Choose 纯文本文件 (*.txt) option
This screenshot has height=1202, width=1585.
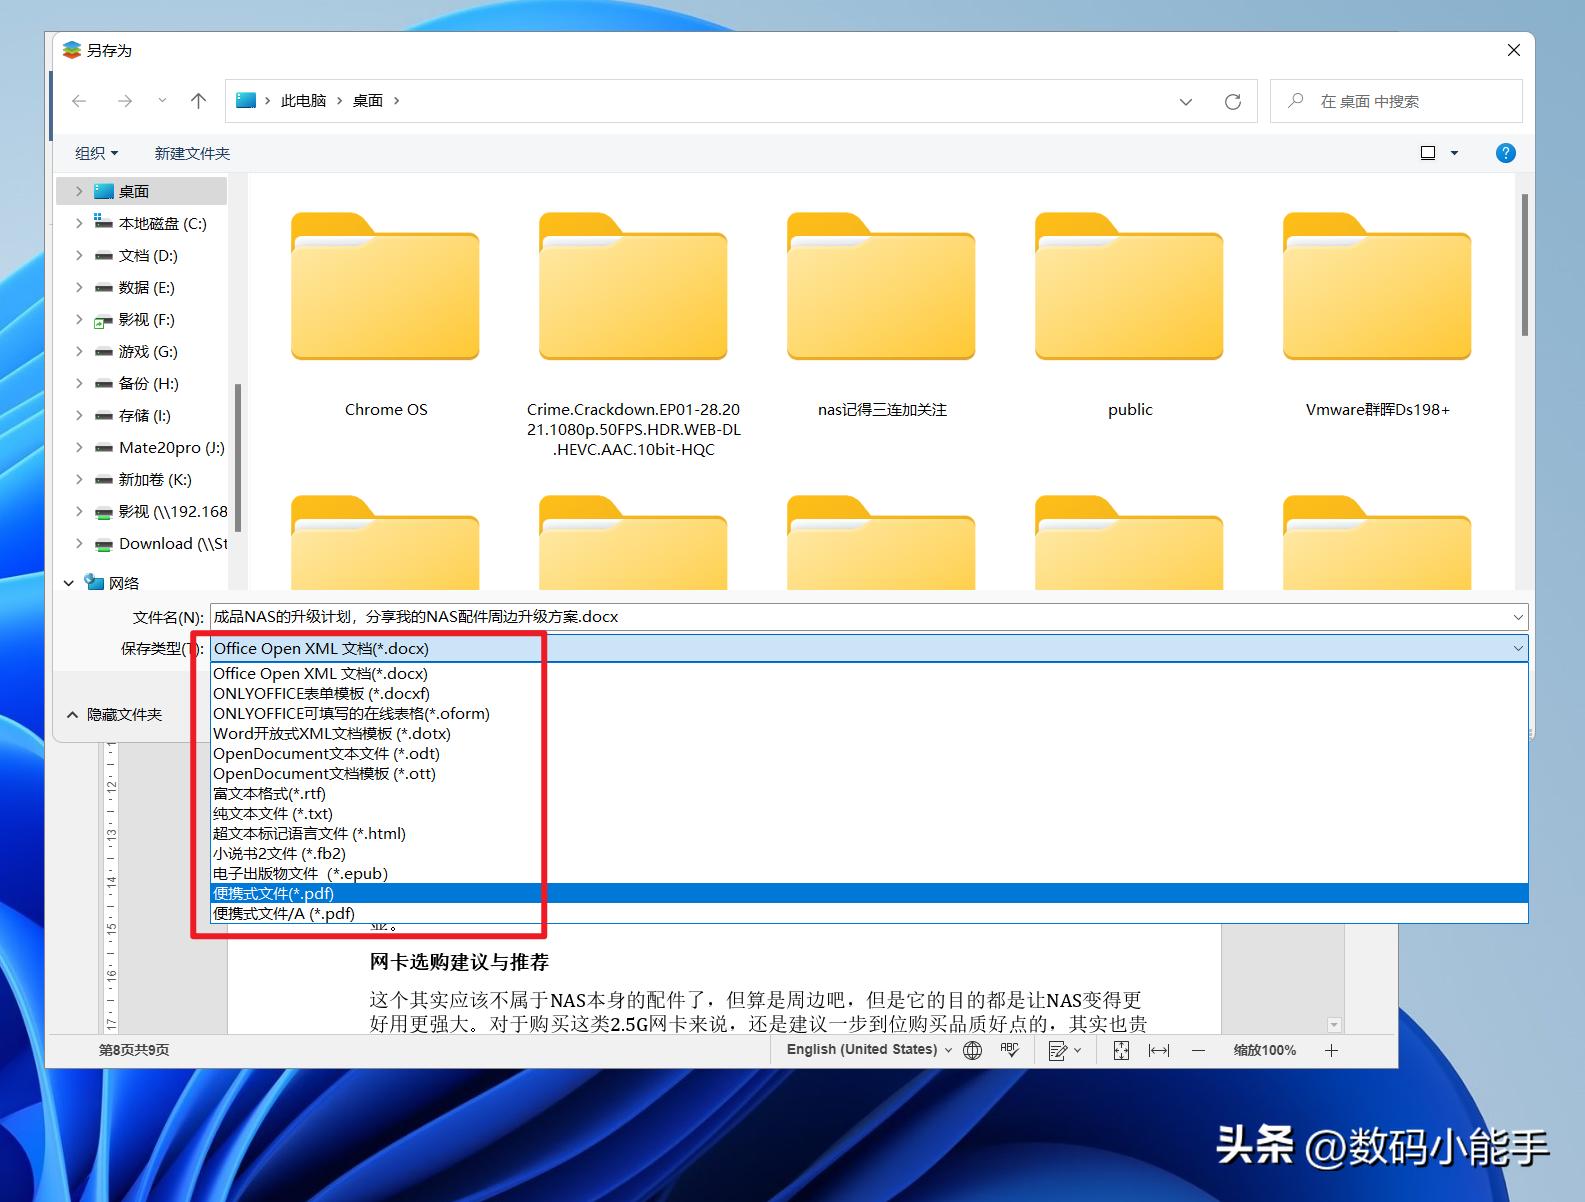tap(869, 814)
